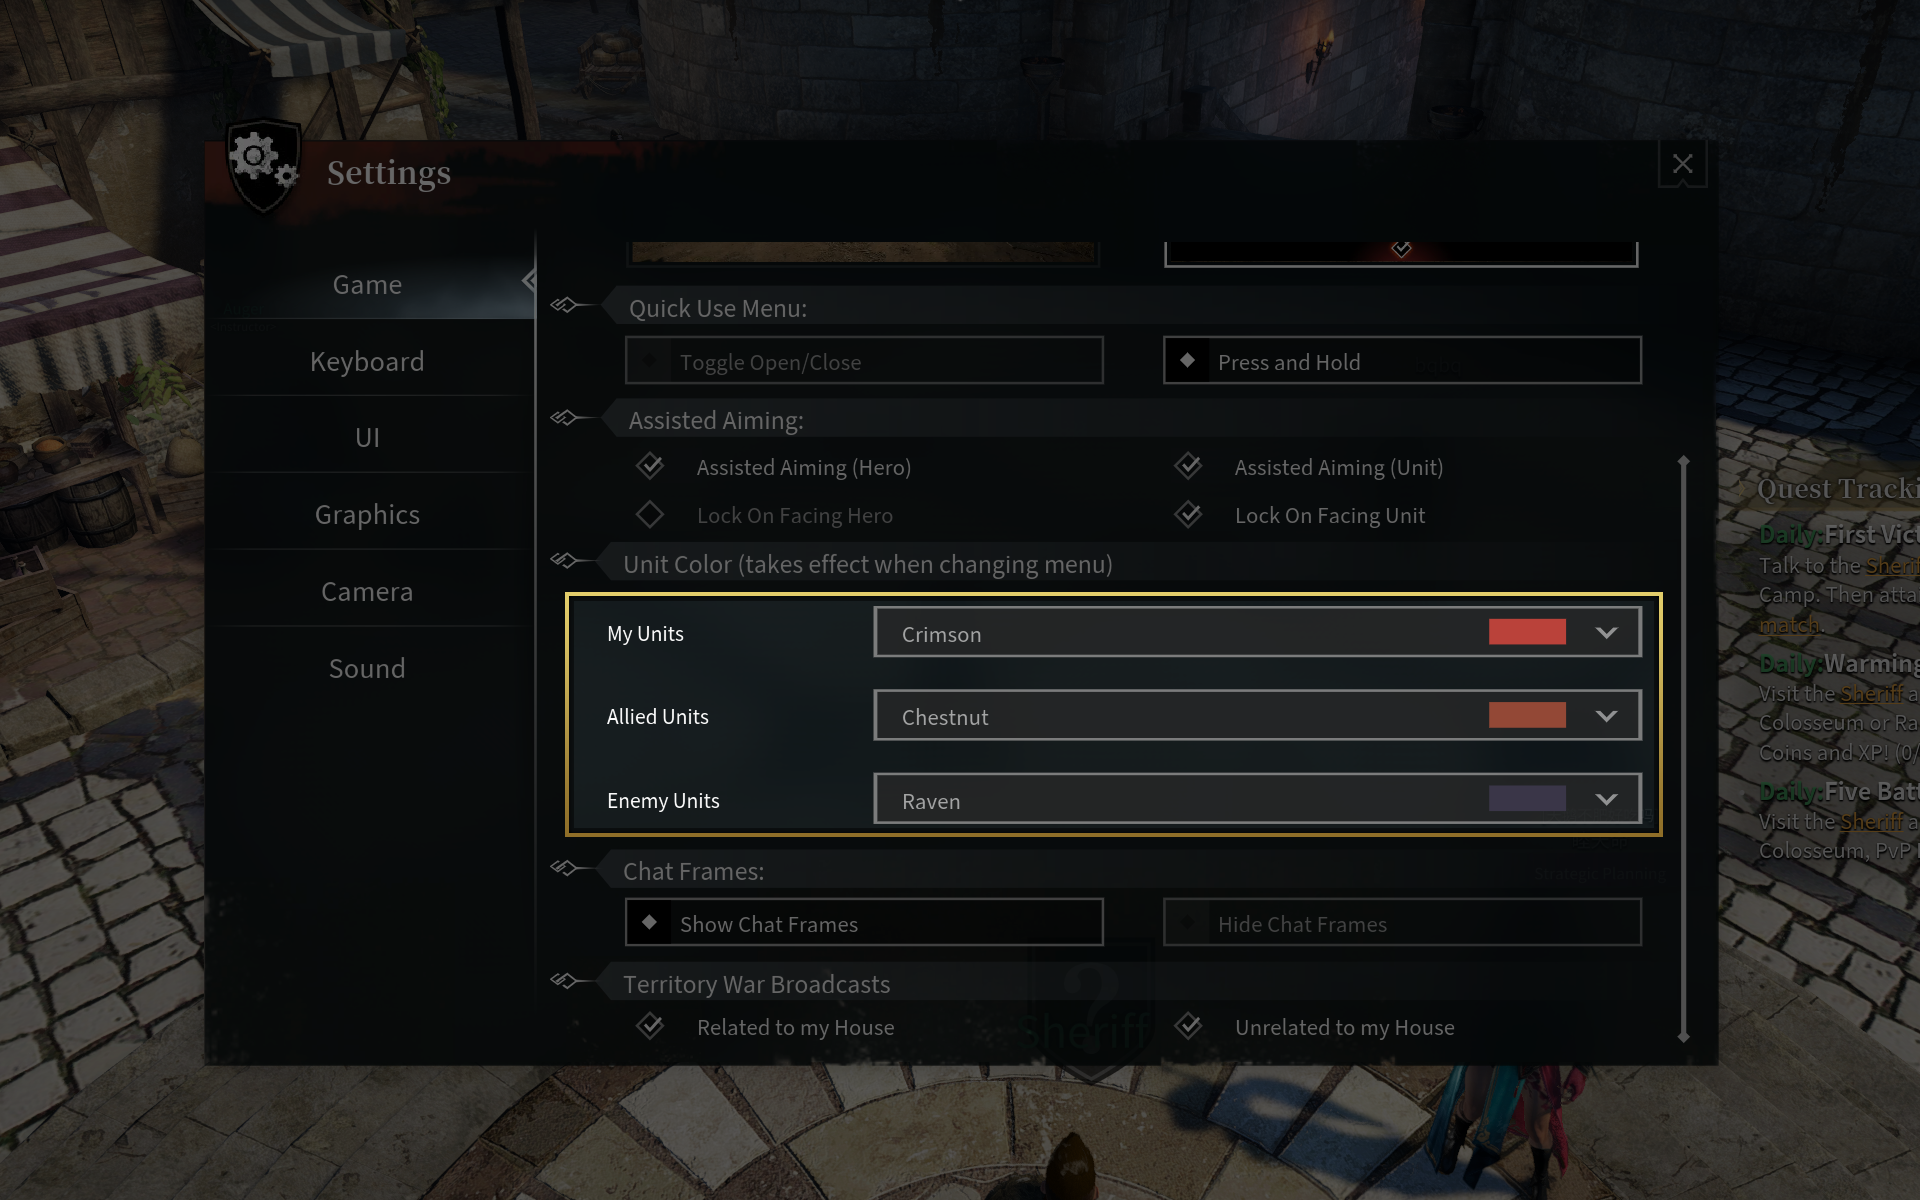
Task: Click the Camera settings category icon
Action: [x=366, y=590]
